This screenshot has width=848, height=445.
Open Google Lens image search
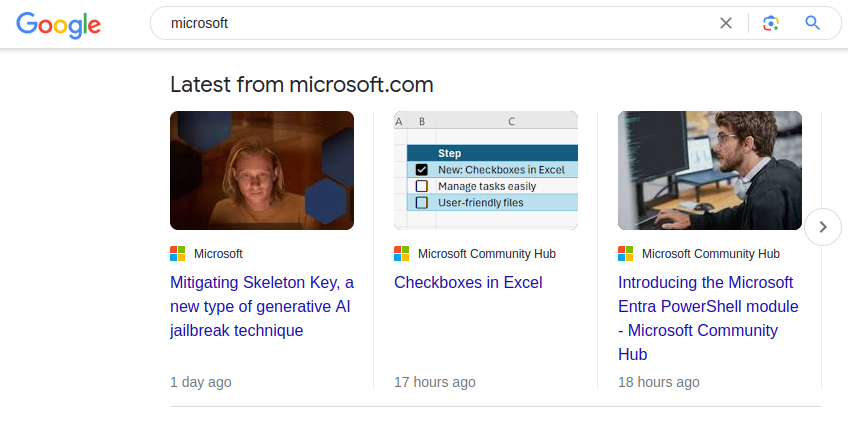[x=770, y=23]
